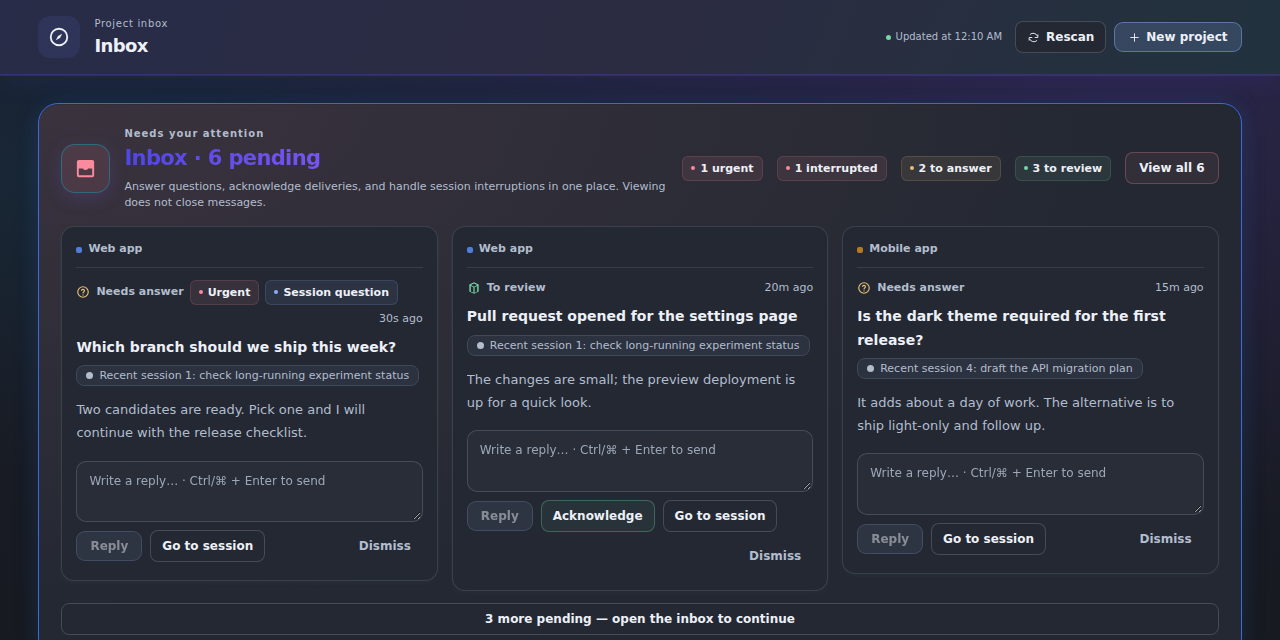Click 'Two candidates are ready' message text
This screenshot has width=1280, height=640.
click(x=221, y=421)
